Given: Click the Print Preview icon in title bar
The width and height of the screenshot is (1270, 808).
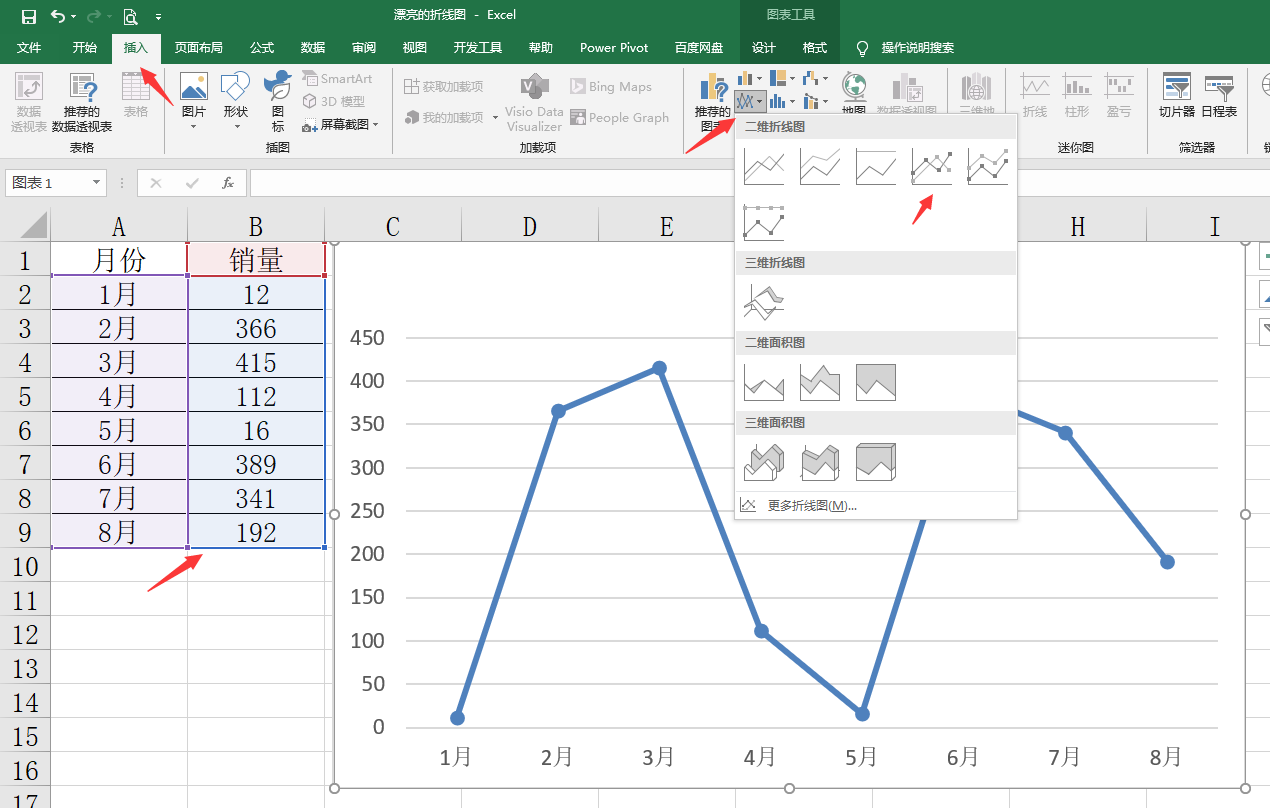Looking at the screenshot, I should tap(130, 16).
